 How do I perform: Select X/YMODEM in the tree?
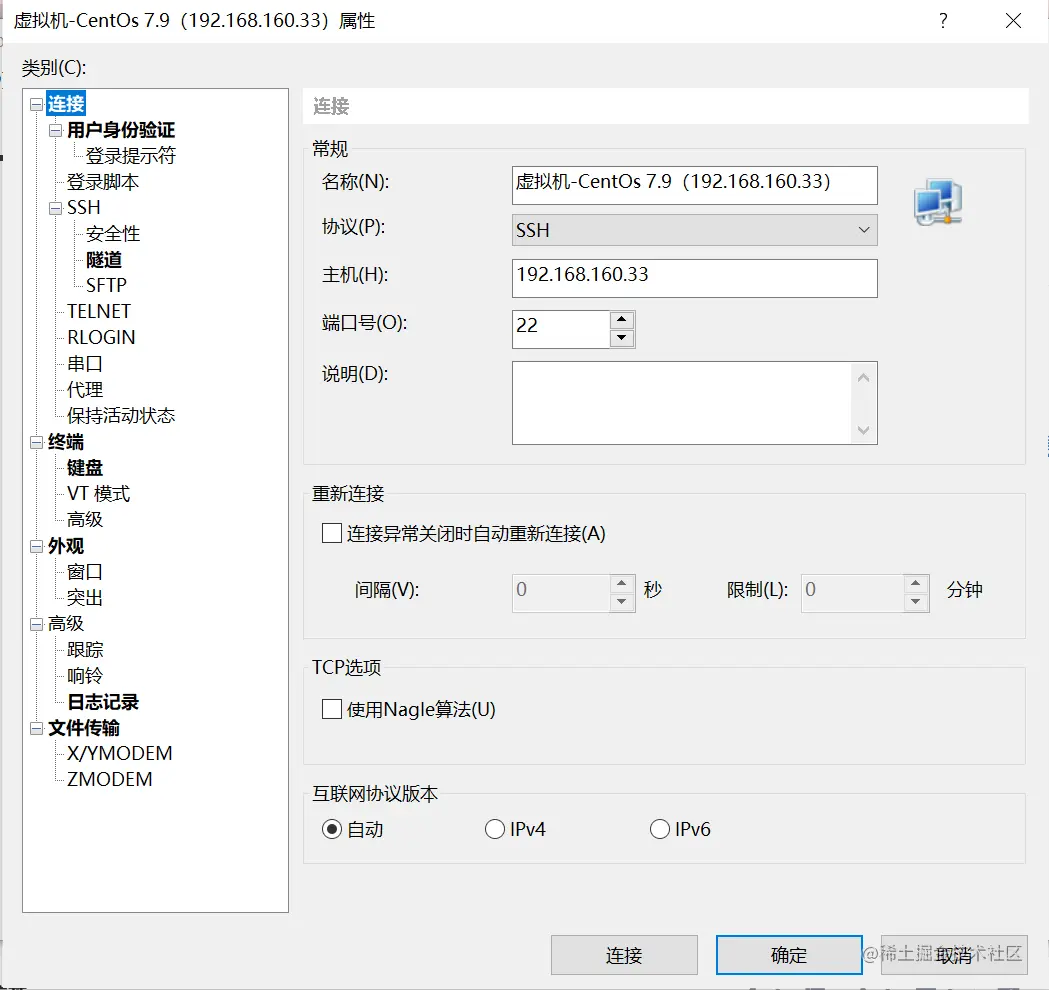coord(120,753)
